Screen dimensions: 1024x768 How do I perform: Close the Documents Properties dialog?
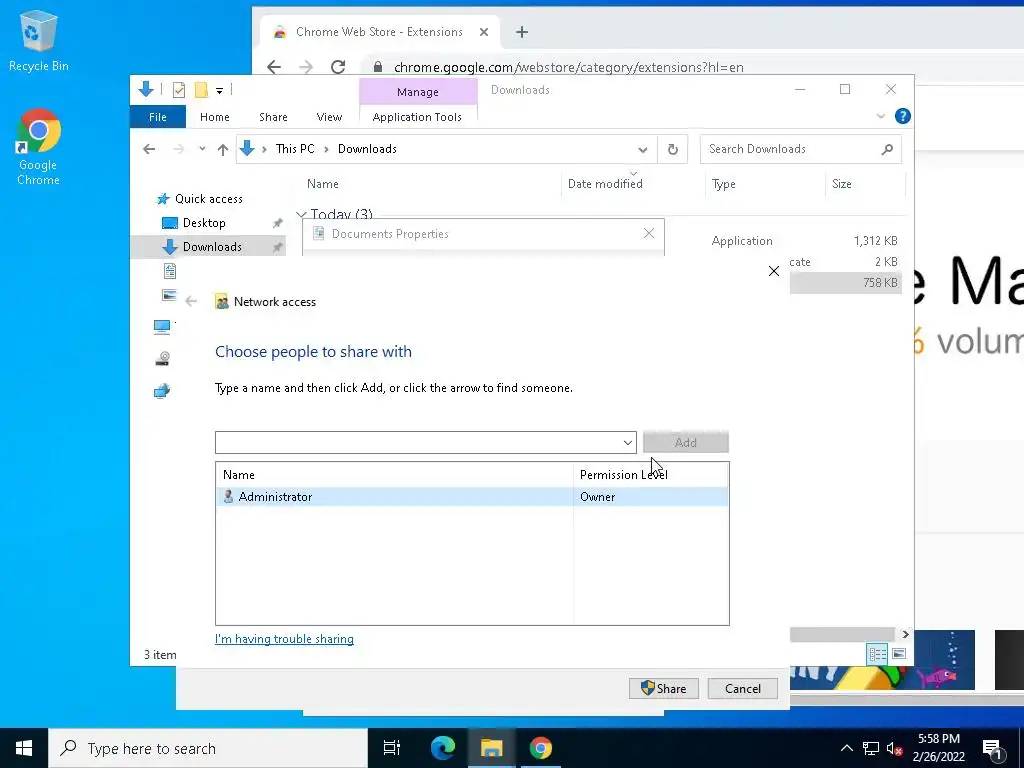coord(648,233)
